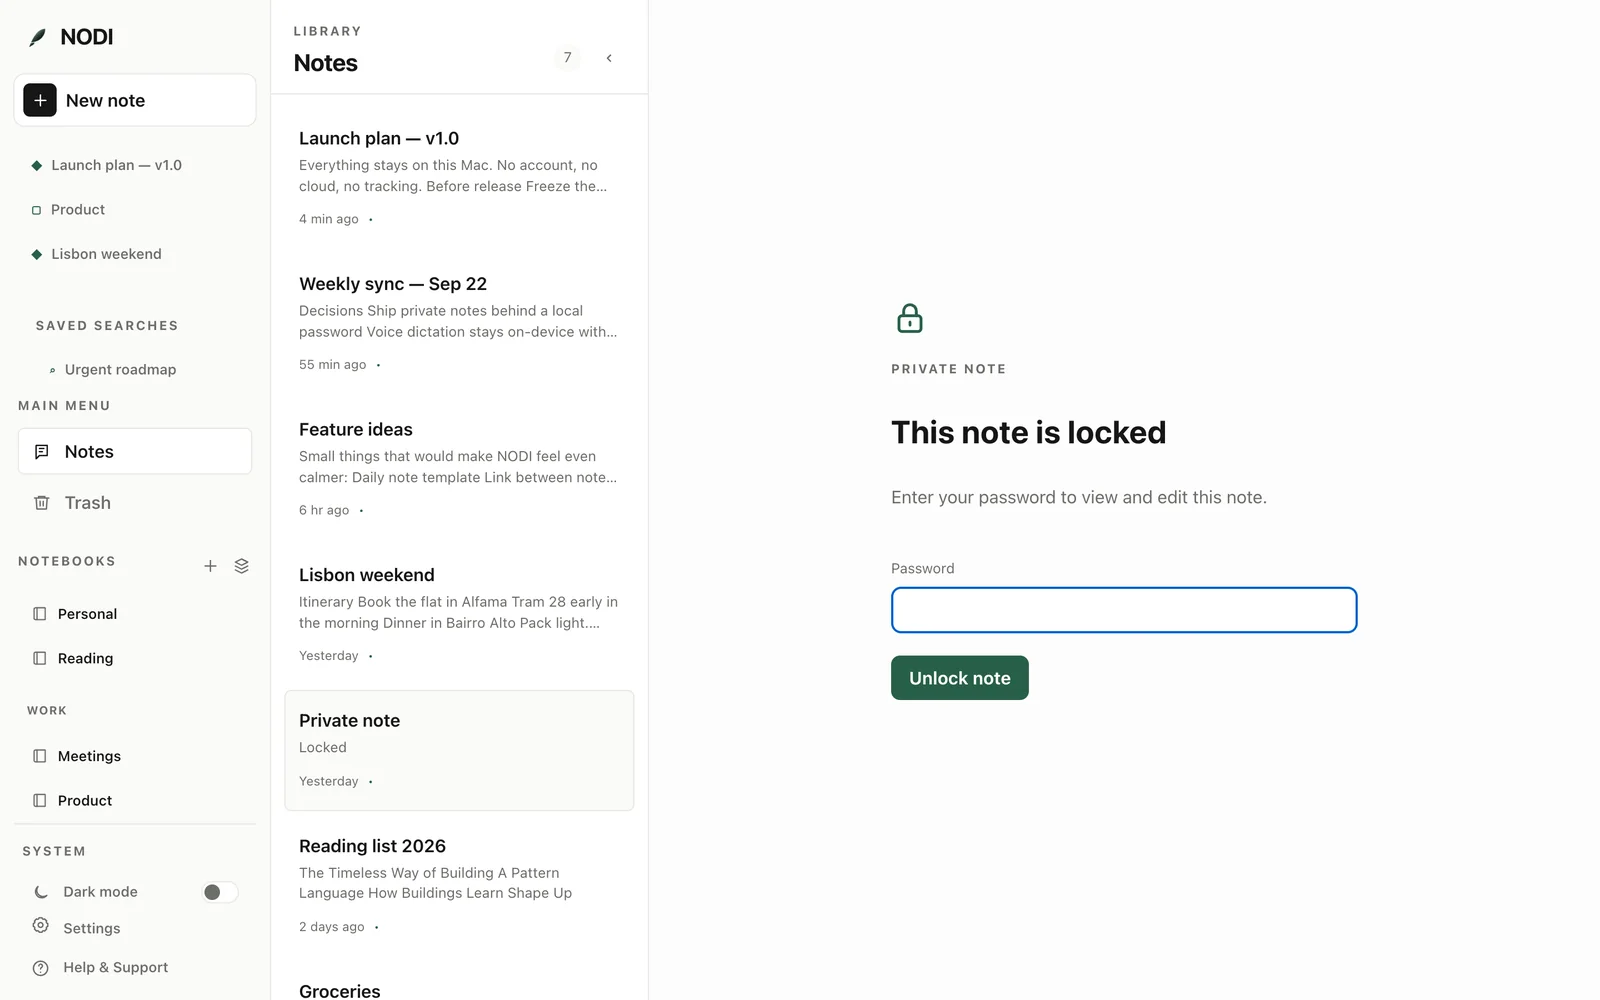The height and width of the screenshot is (1000, 1600).
Task: Click the Help & Support question icon
Action: tap(41, 968)
